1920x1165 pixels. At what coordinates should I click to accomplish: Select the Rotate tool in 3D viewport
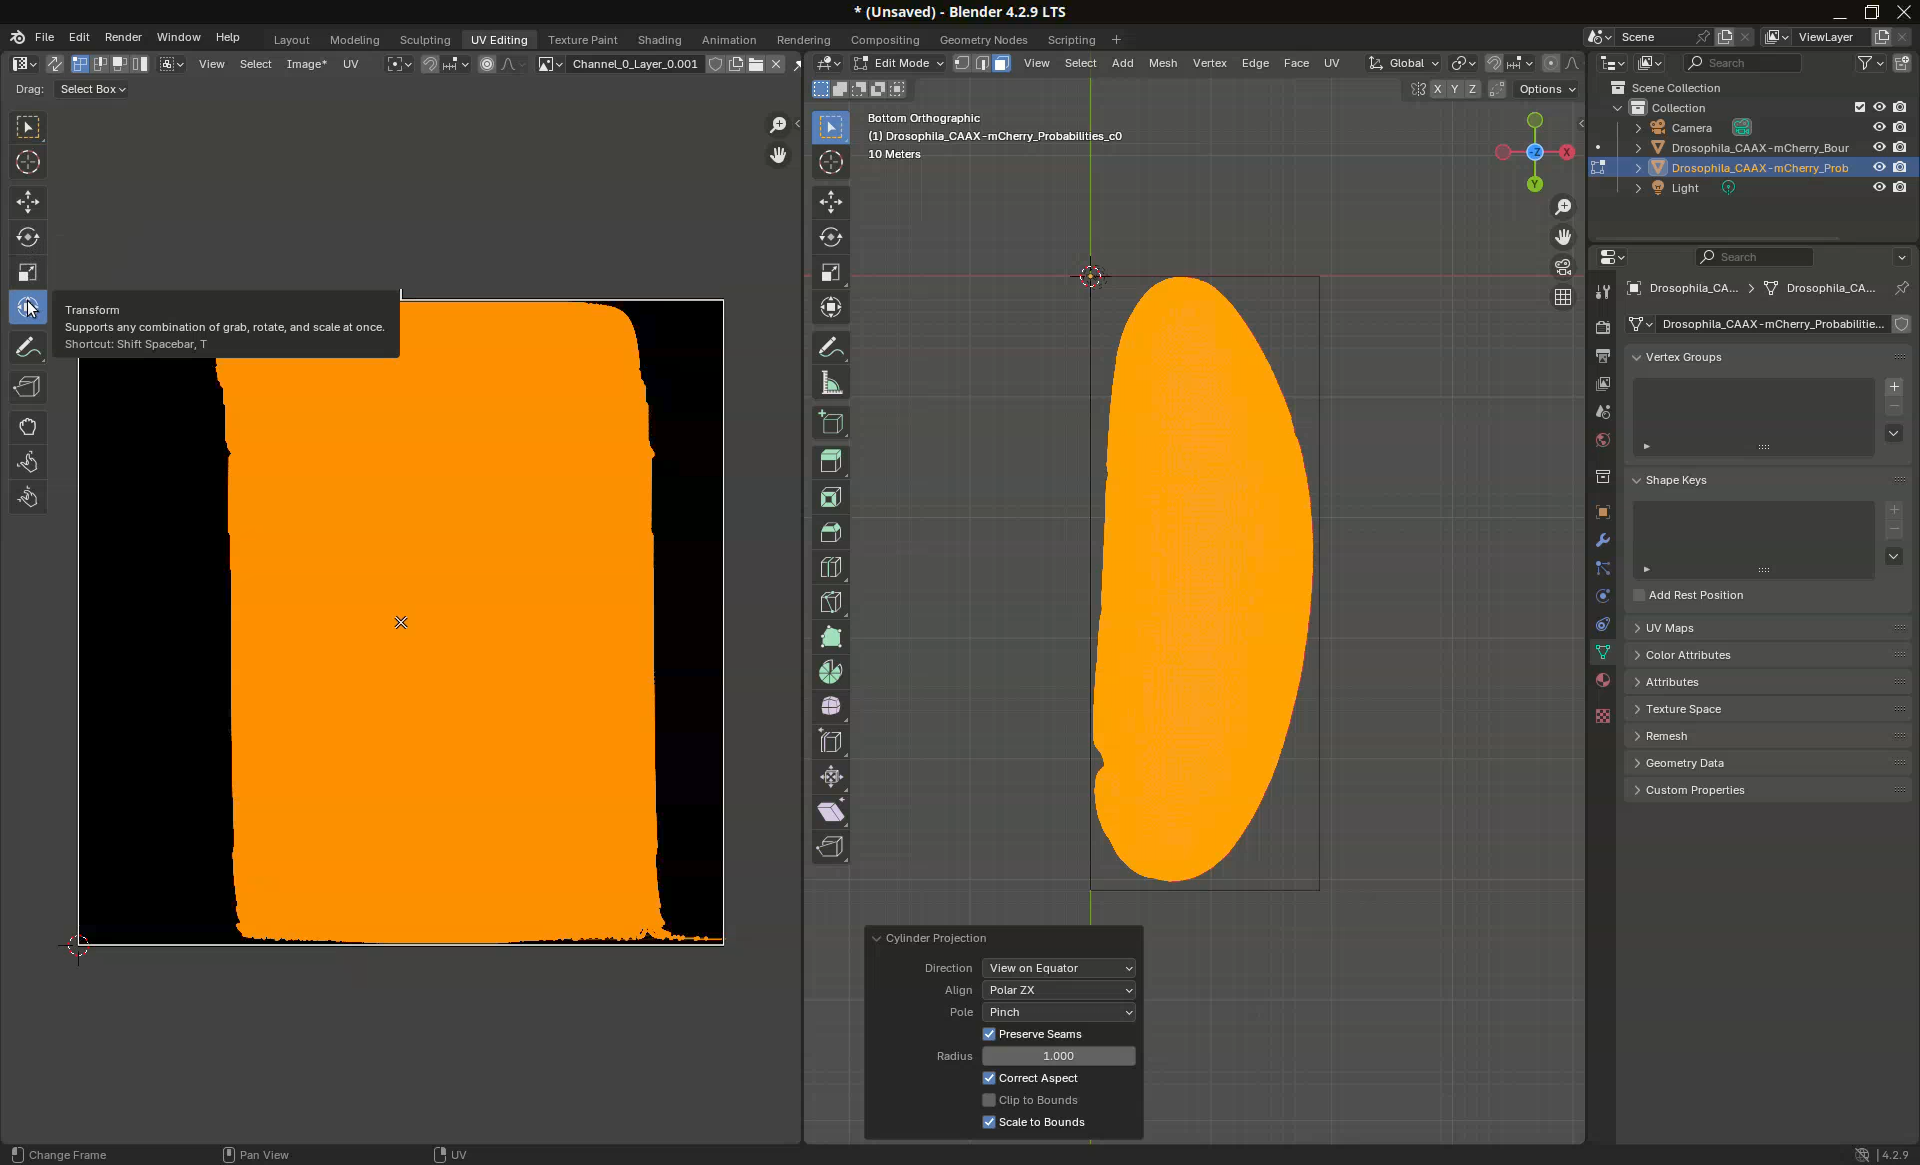tap(831, 237)
